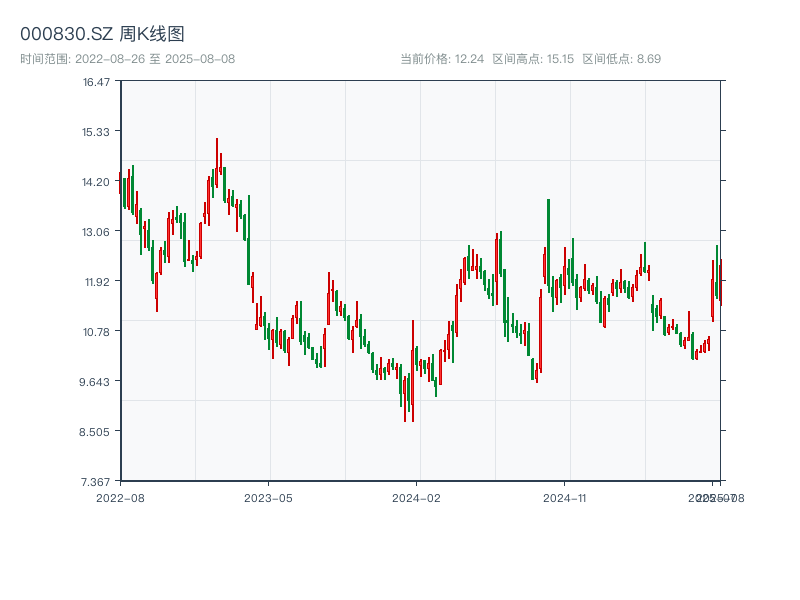The height and width of the screenshot is (600, 800).
Task: Click the 15.33 y-axis tick label
Action: pyautogui.click(x=97, y=131)
